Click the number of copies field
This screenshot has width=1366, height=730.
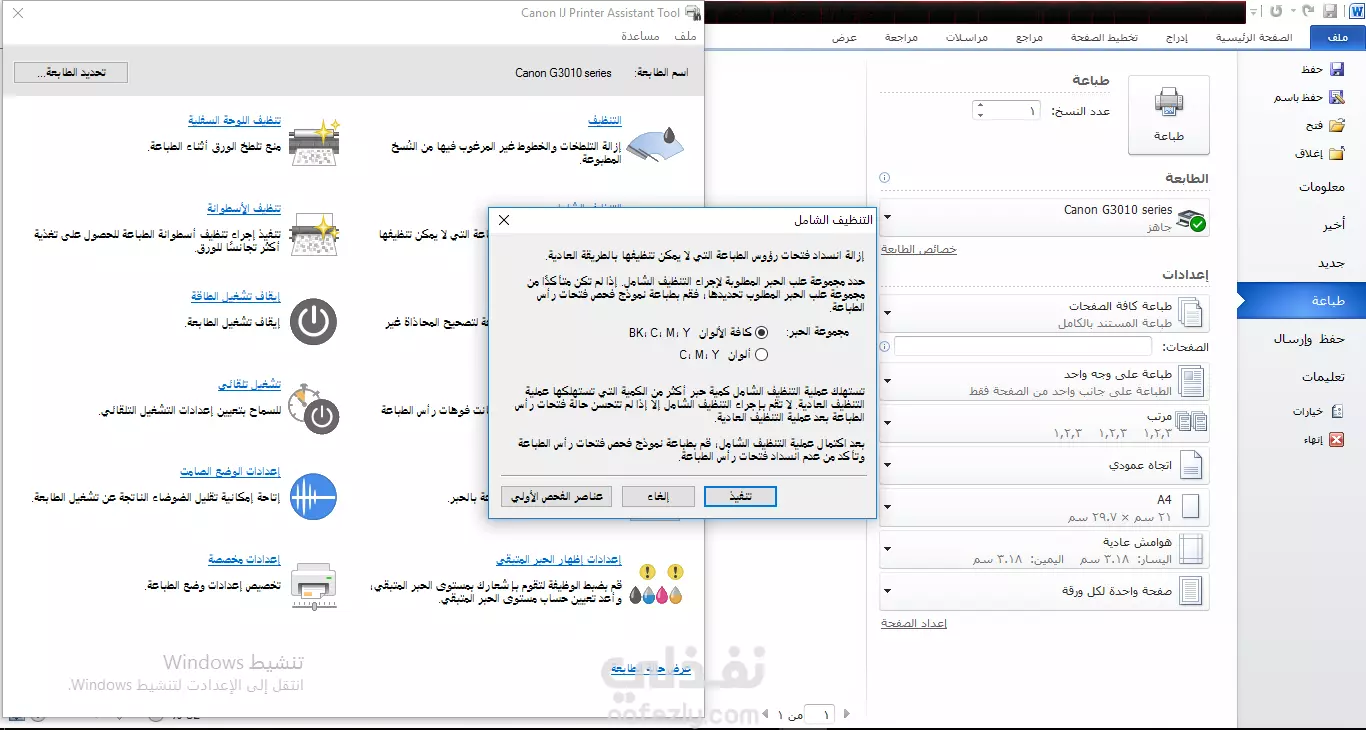tap(1005, 110)
